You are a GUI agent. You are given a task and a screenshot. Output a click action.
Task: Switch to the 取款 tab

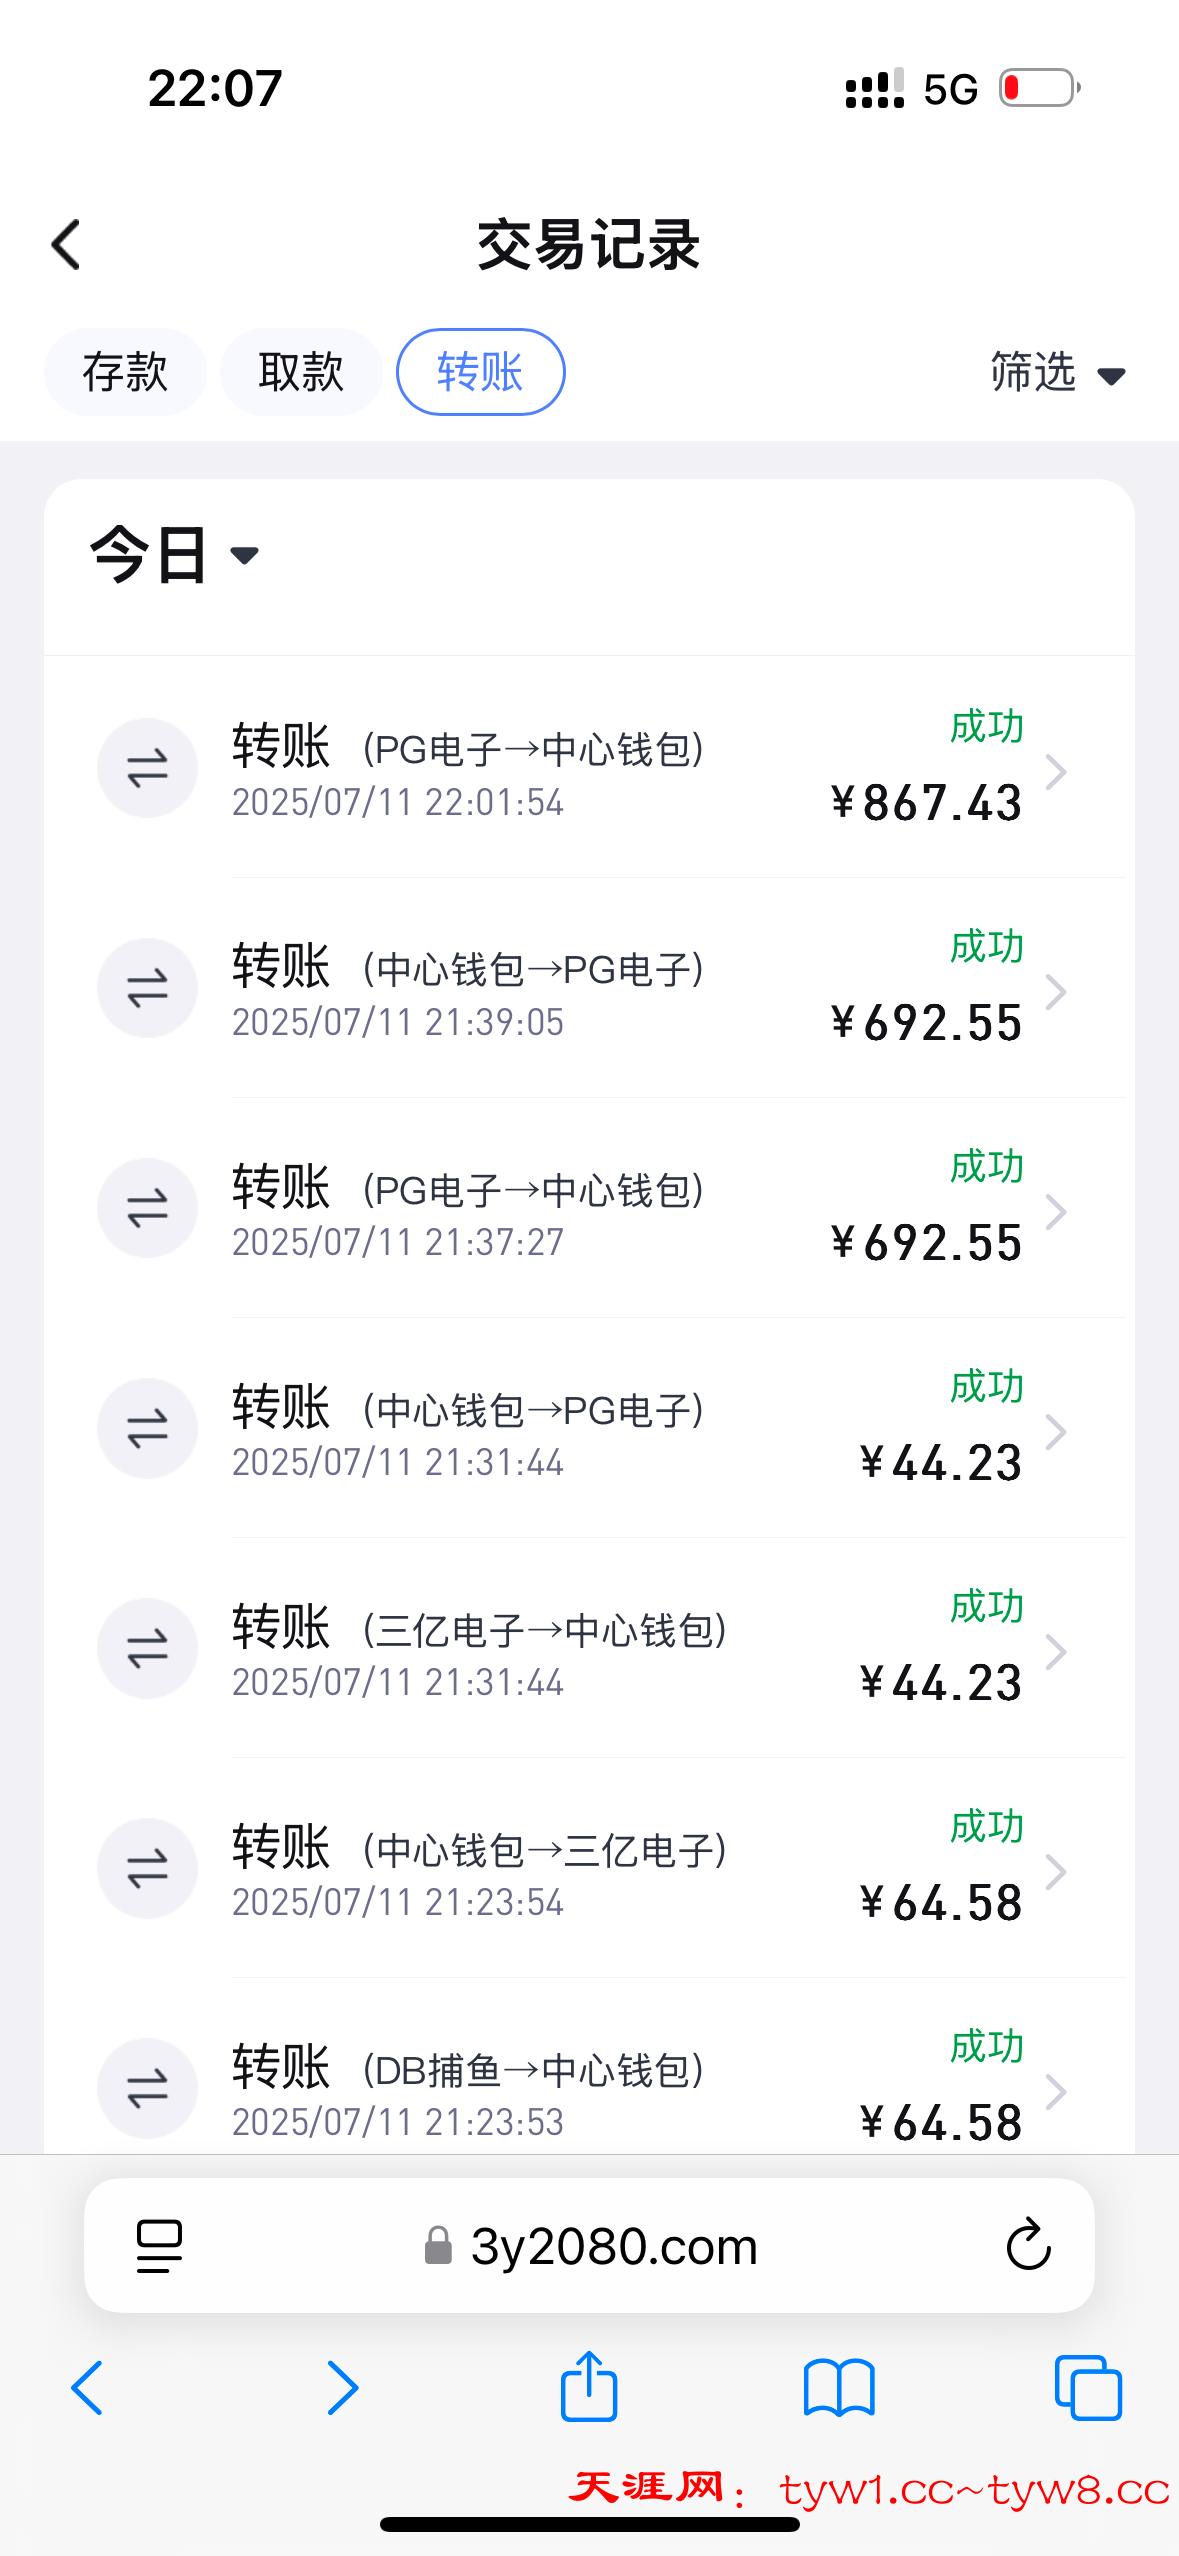click(301, 372)
